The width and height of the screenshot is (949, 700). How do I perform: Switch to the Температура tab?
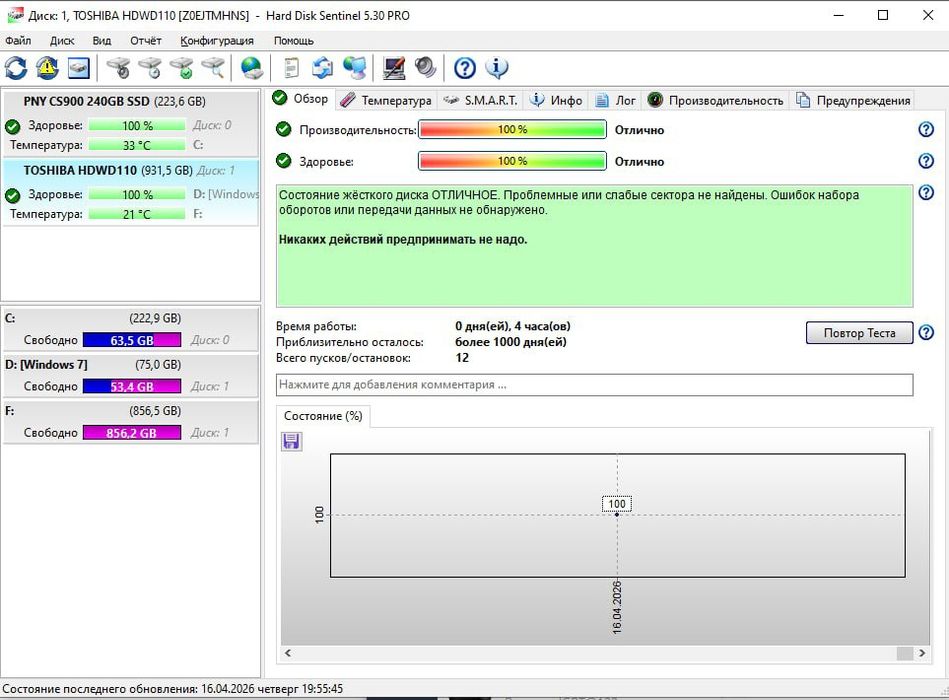pyautogui.click(x=386, y=100)
